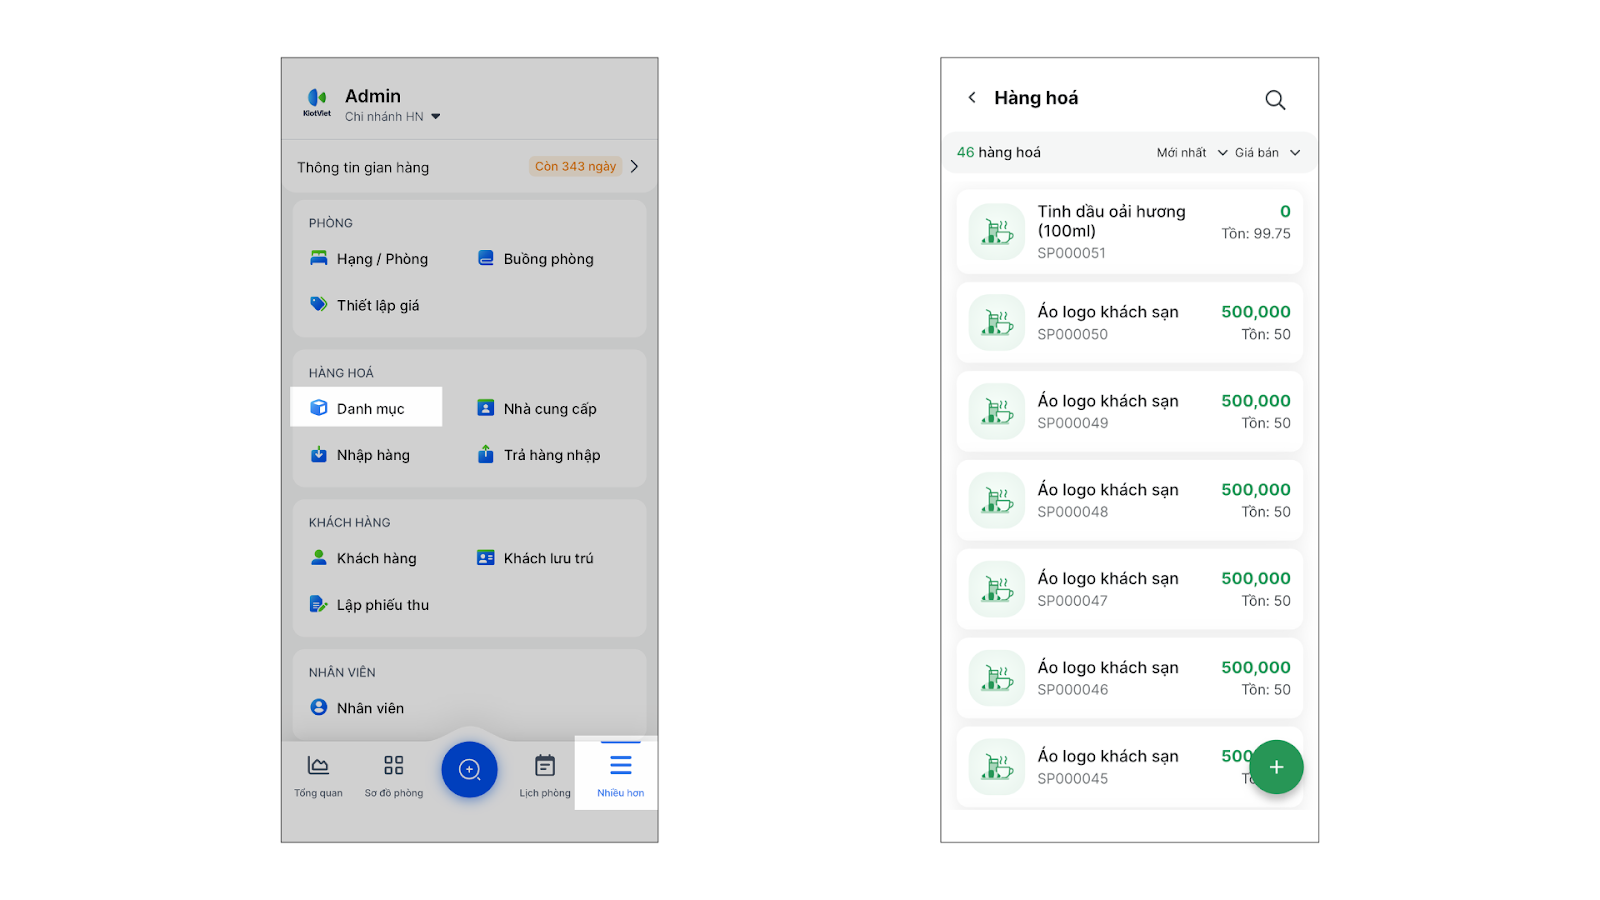Viewport: 1600px width, 900px height.
Task: Switch to the Sơ đồ phòng tab
Action: [x=394, y=775]
